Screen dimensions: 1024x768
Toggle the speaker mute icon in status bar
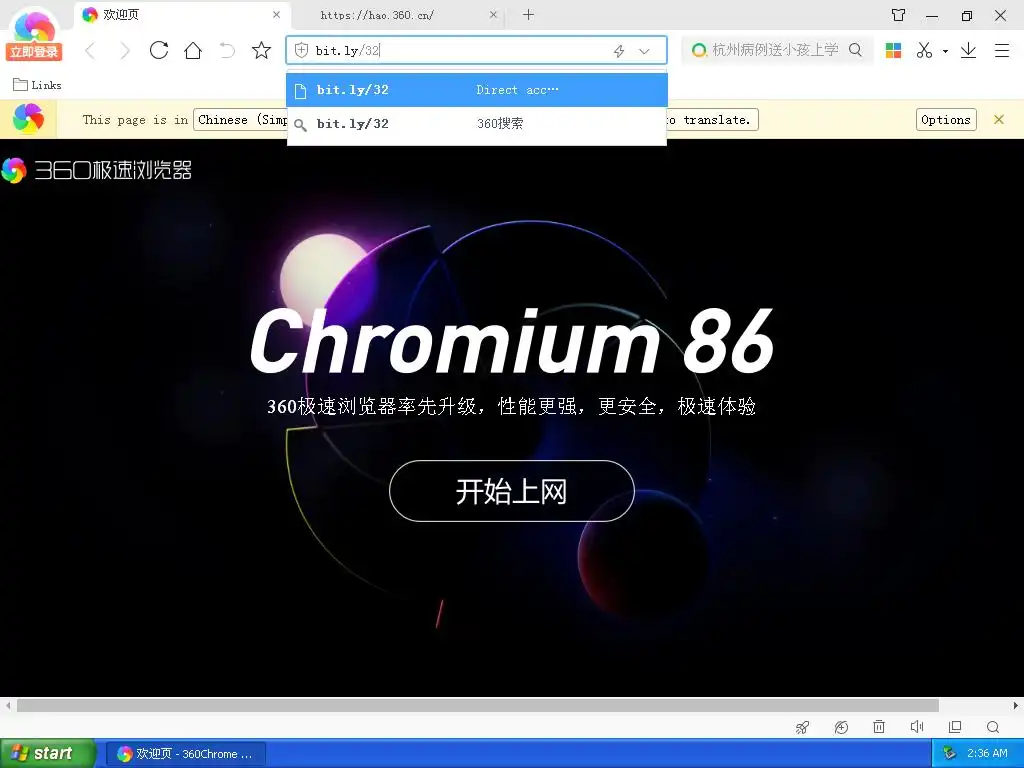(x=917, y=727)
